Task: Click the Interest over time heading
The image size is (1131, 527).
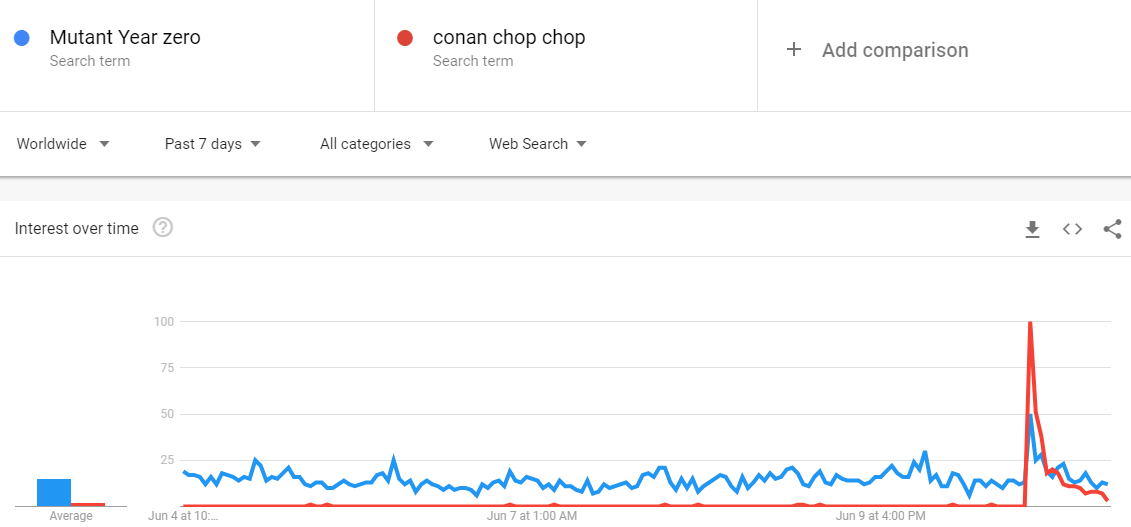Action: pos(76,229)
